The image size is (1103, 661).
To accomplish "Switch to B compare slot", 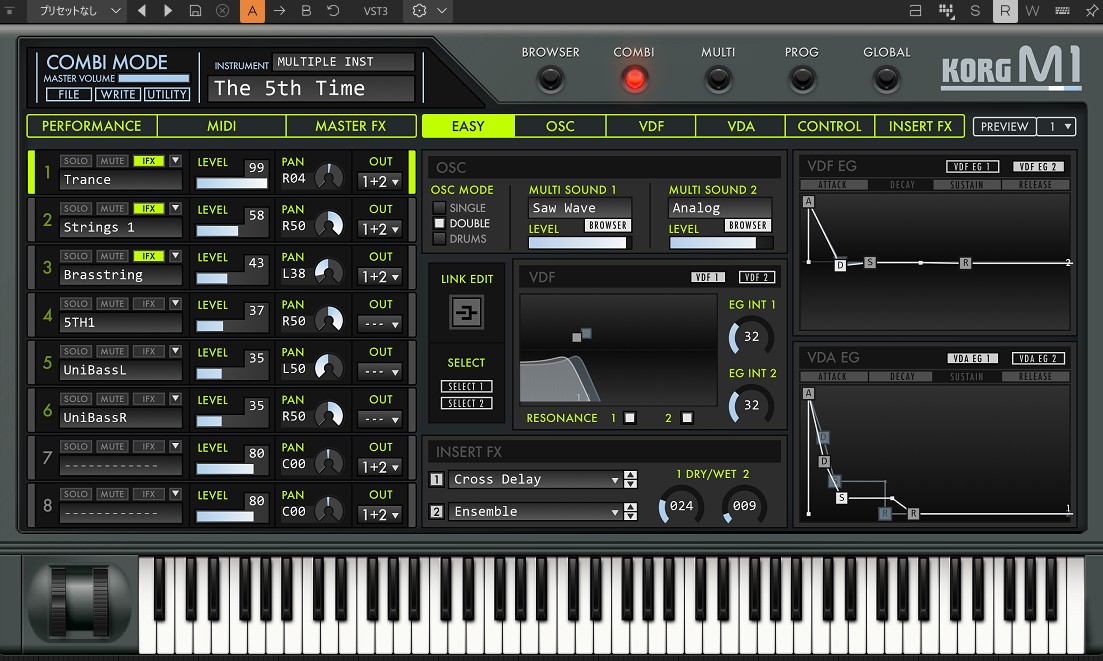I will point(306,11).
